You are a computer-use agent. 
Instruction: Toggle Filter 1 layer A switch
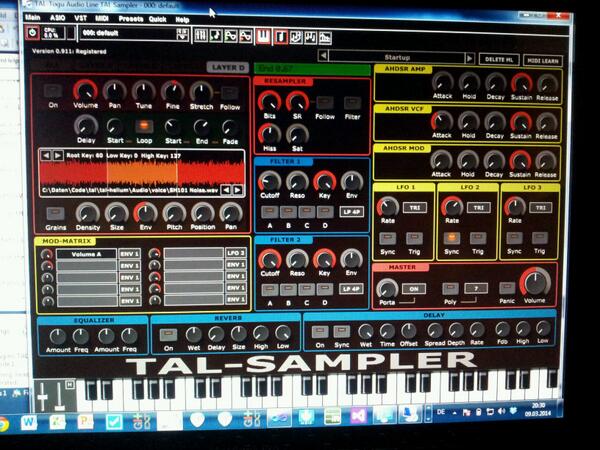pos(270,211)
